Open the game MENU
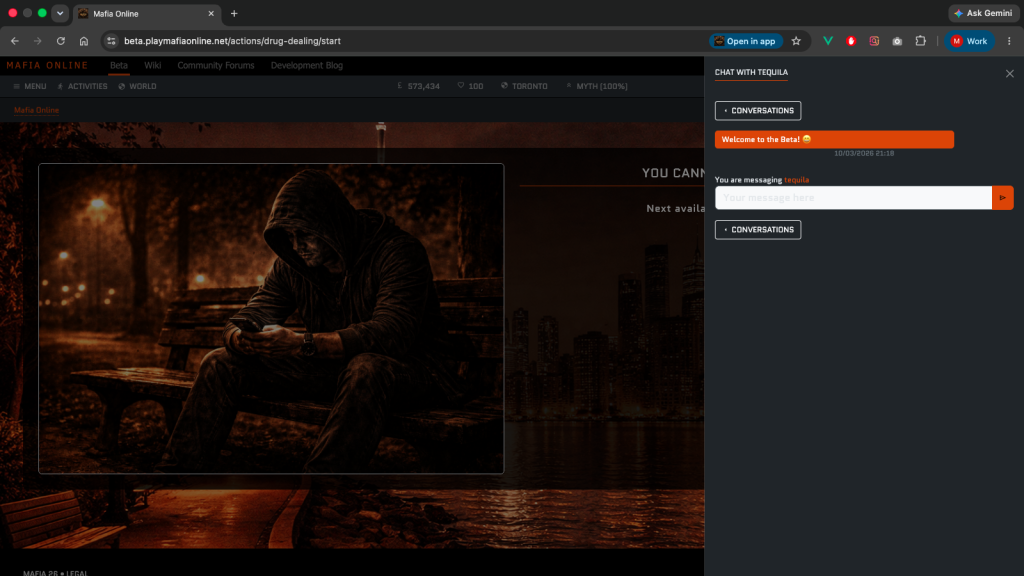 (30, 86)
